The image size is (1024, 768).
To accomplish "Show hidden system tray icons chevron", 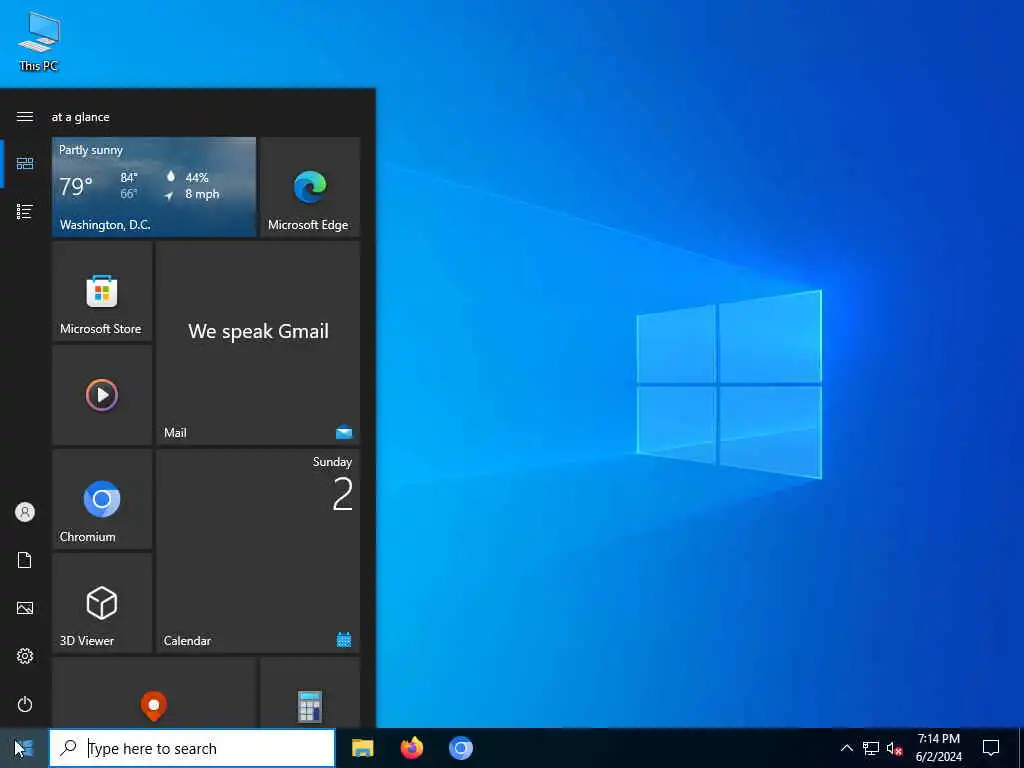I will pyautogui.click(x=846, y=748).
